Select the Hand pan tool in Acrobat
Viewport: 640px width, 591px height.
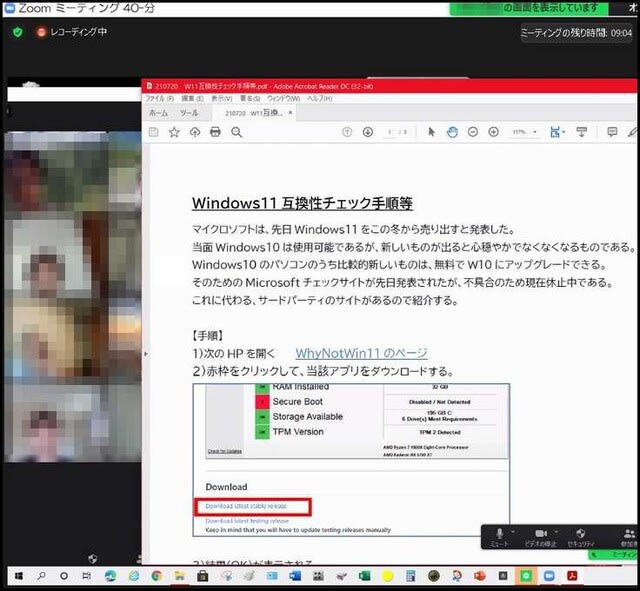(x=452, y=132)
